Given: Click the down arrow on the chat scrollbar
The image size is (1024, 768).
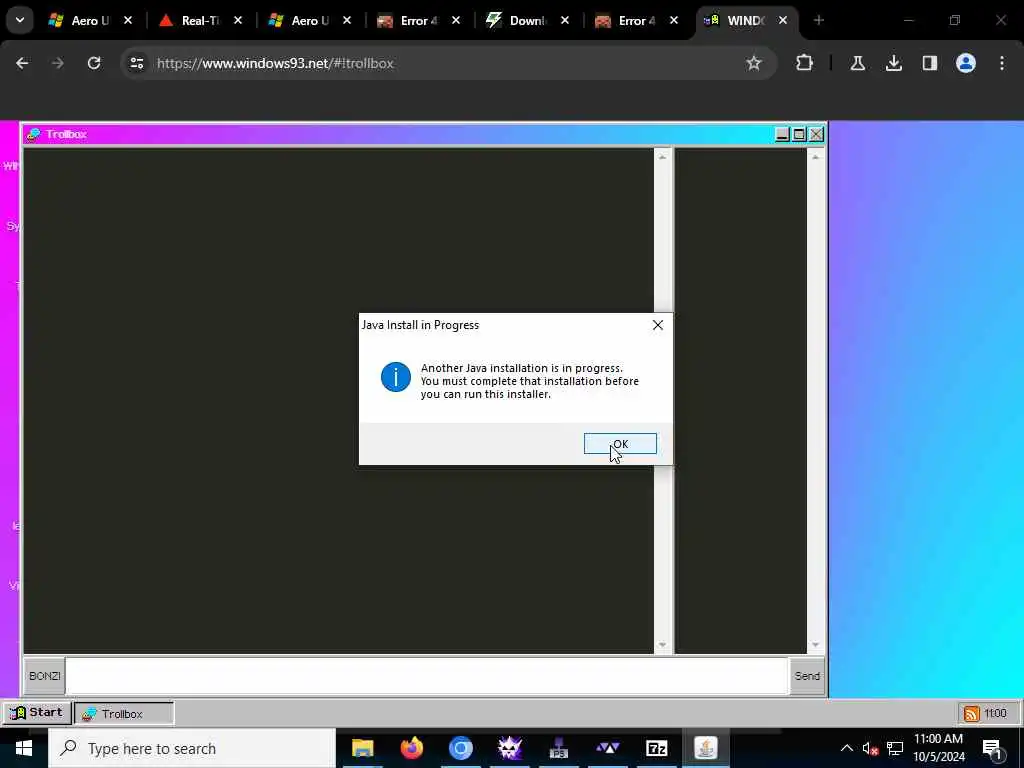Looking at the screenshot, I should click(x=662, y=645).
